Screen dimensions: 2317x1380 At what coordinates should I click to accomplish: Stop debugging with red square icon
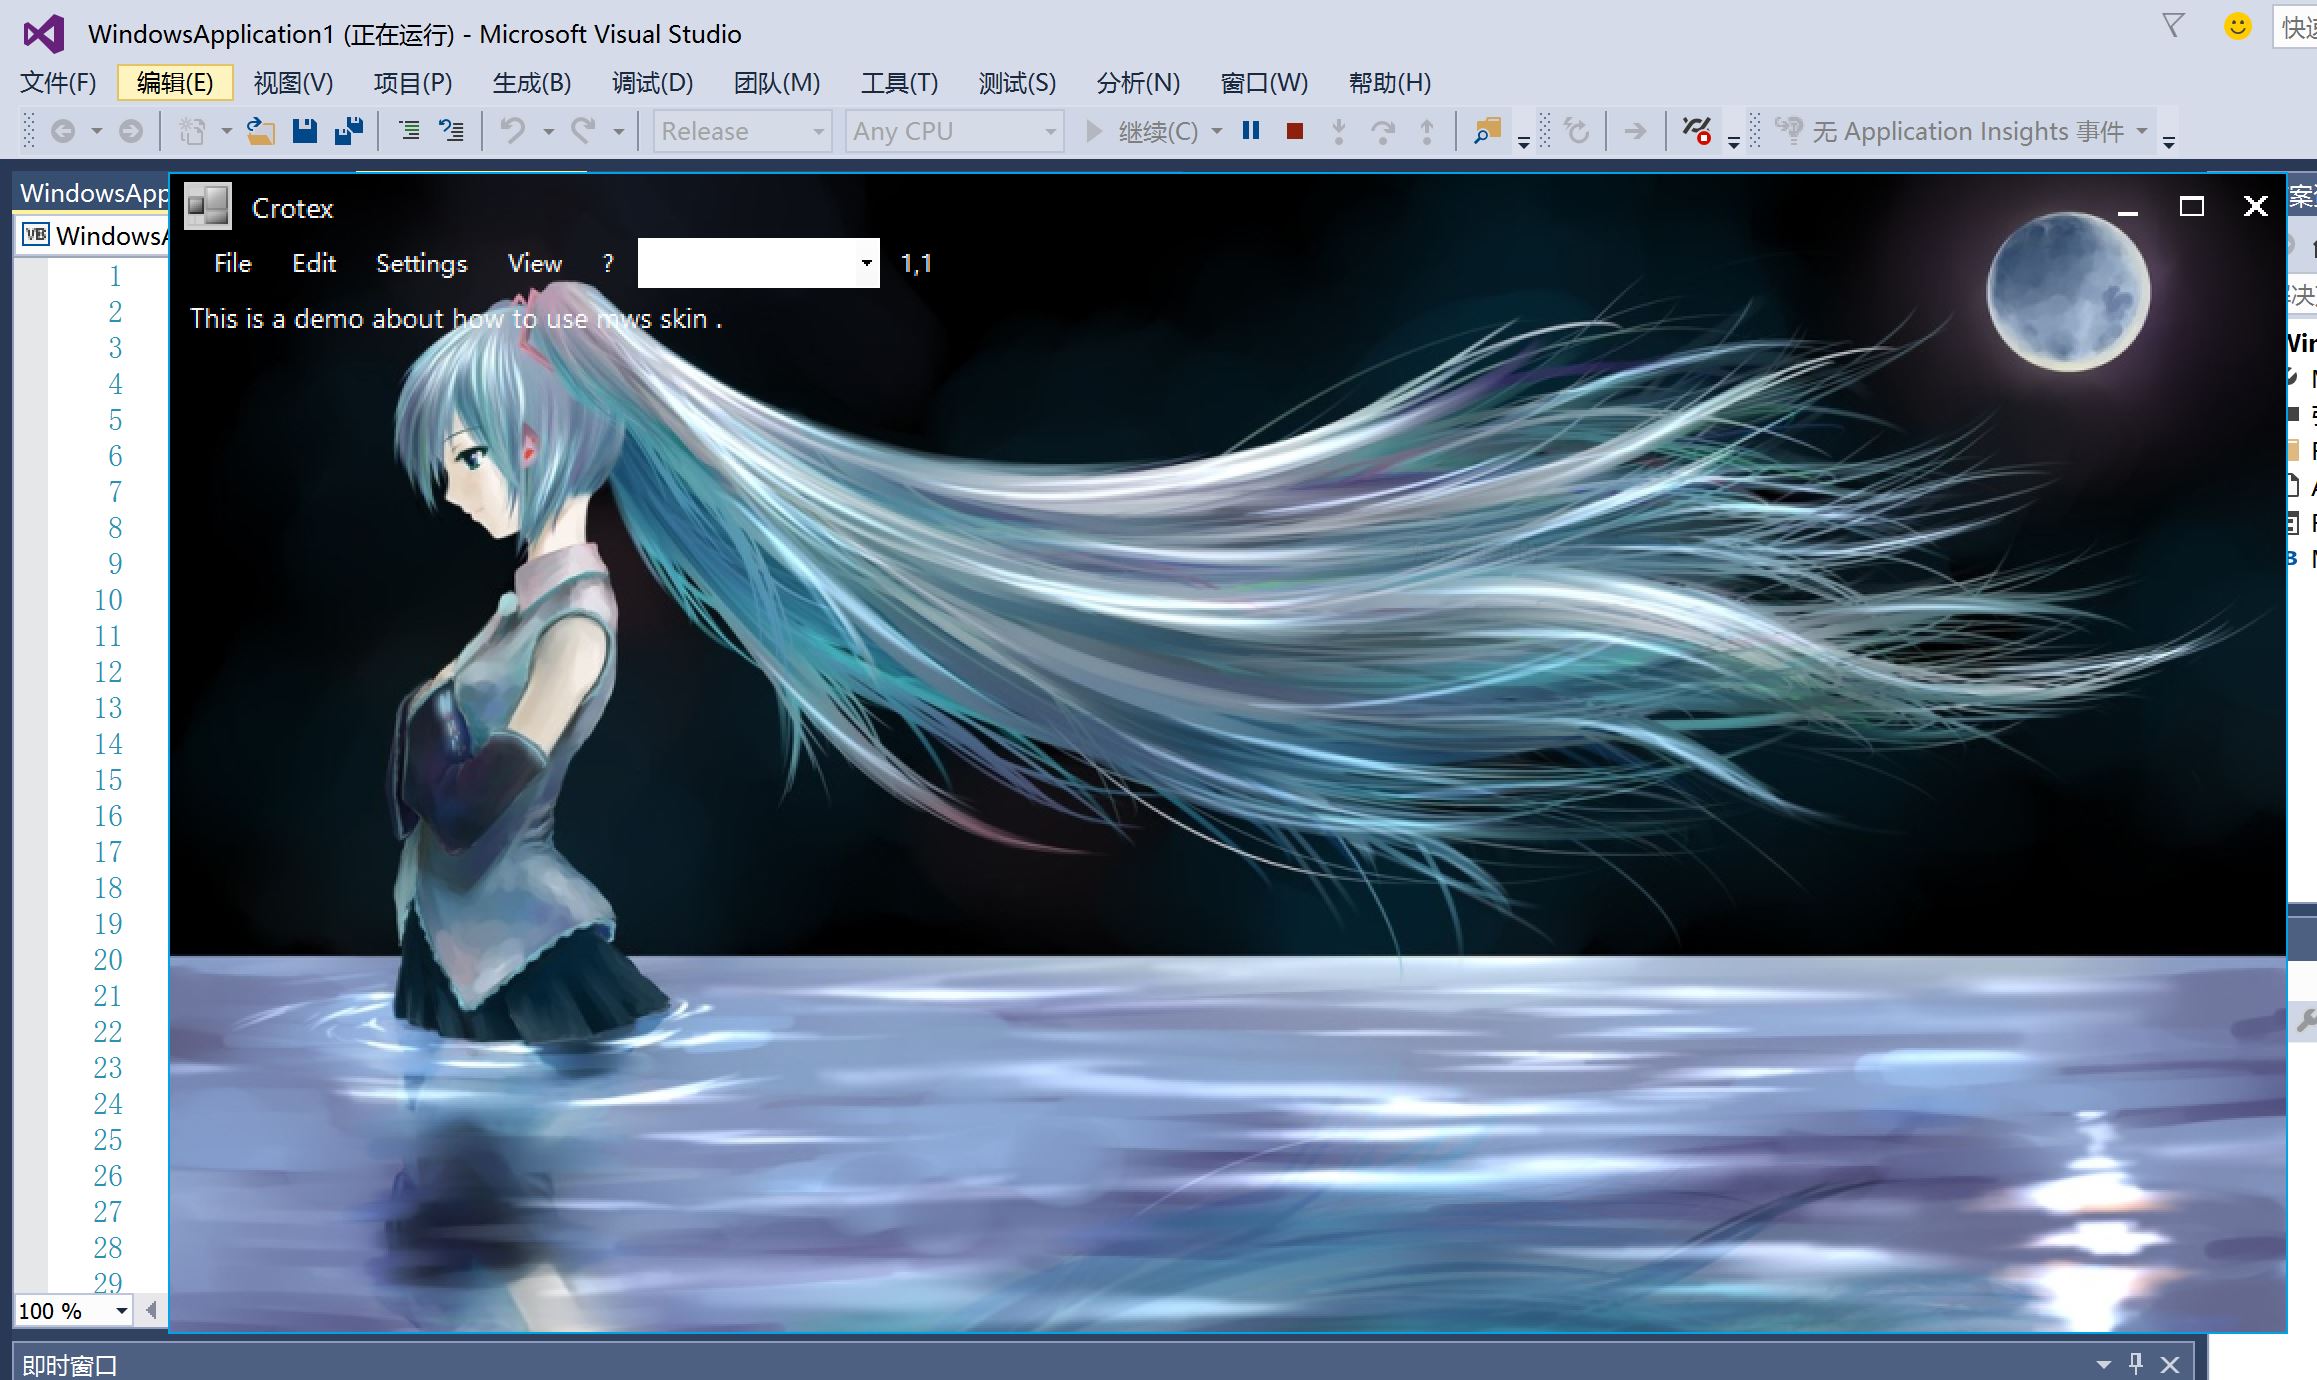(x=1295, y=131)
